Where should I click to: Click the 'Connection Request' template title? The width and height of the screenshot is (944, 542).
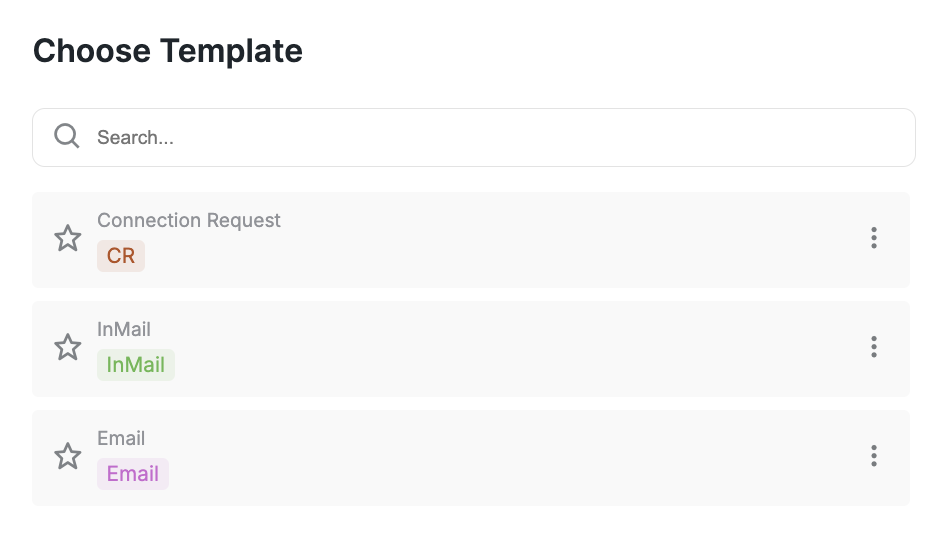point(189,220)
